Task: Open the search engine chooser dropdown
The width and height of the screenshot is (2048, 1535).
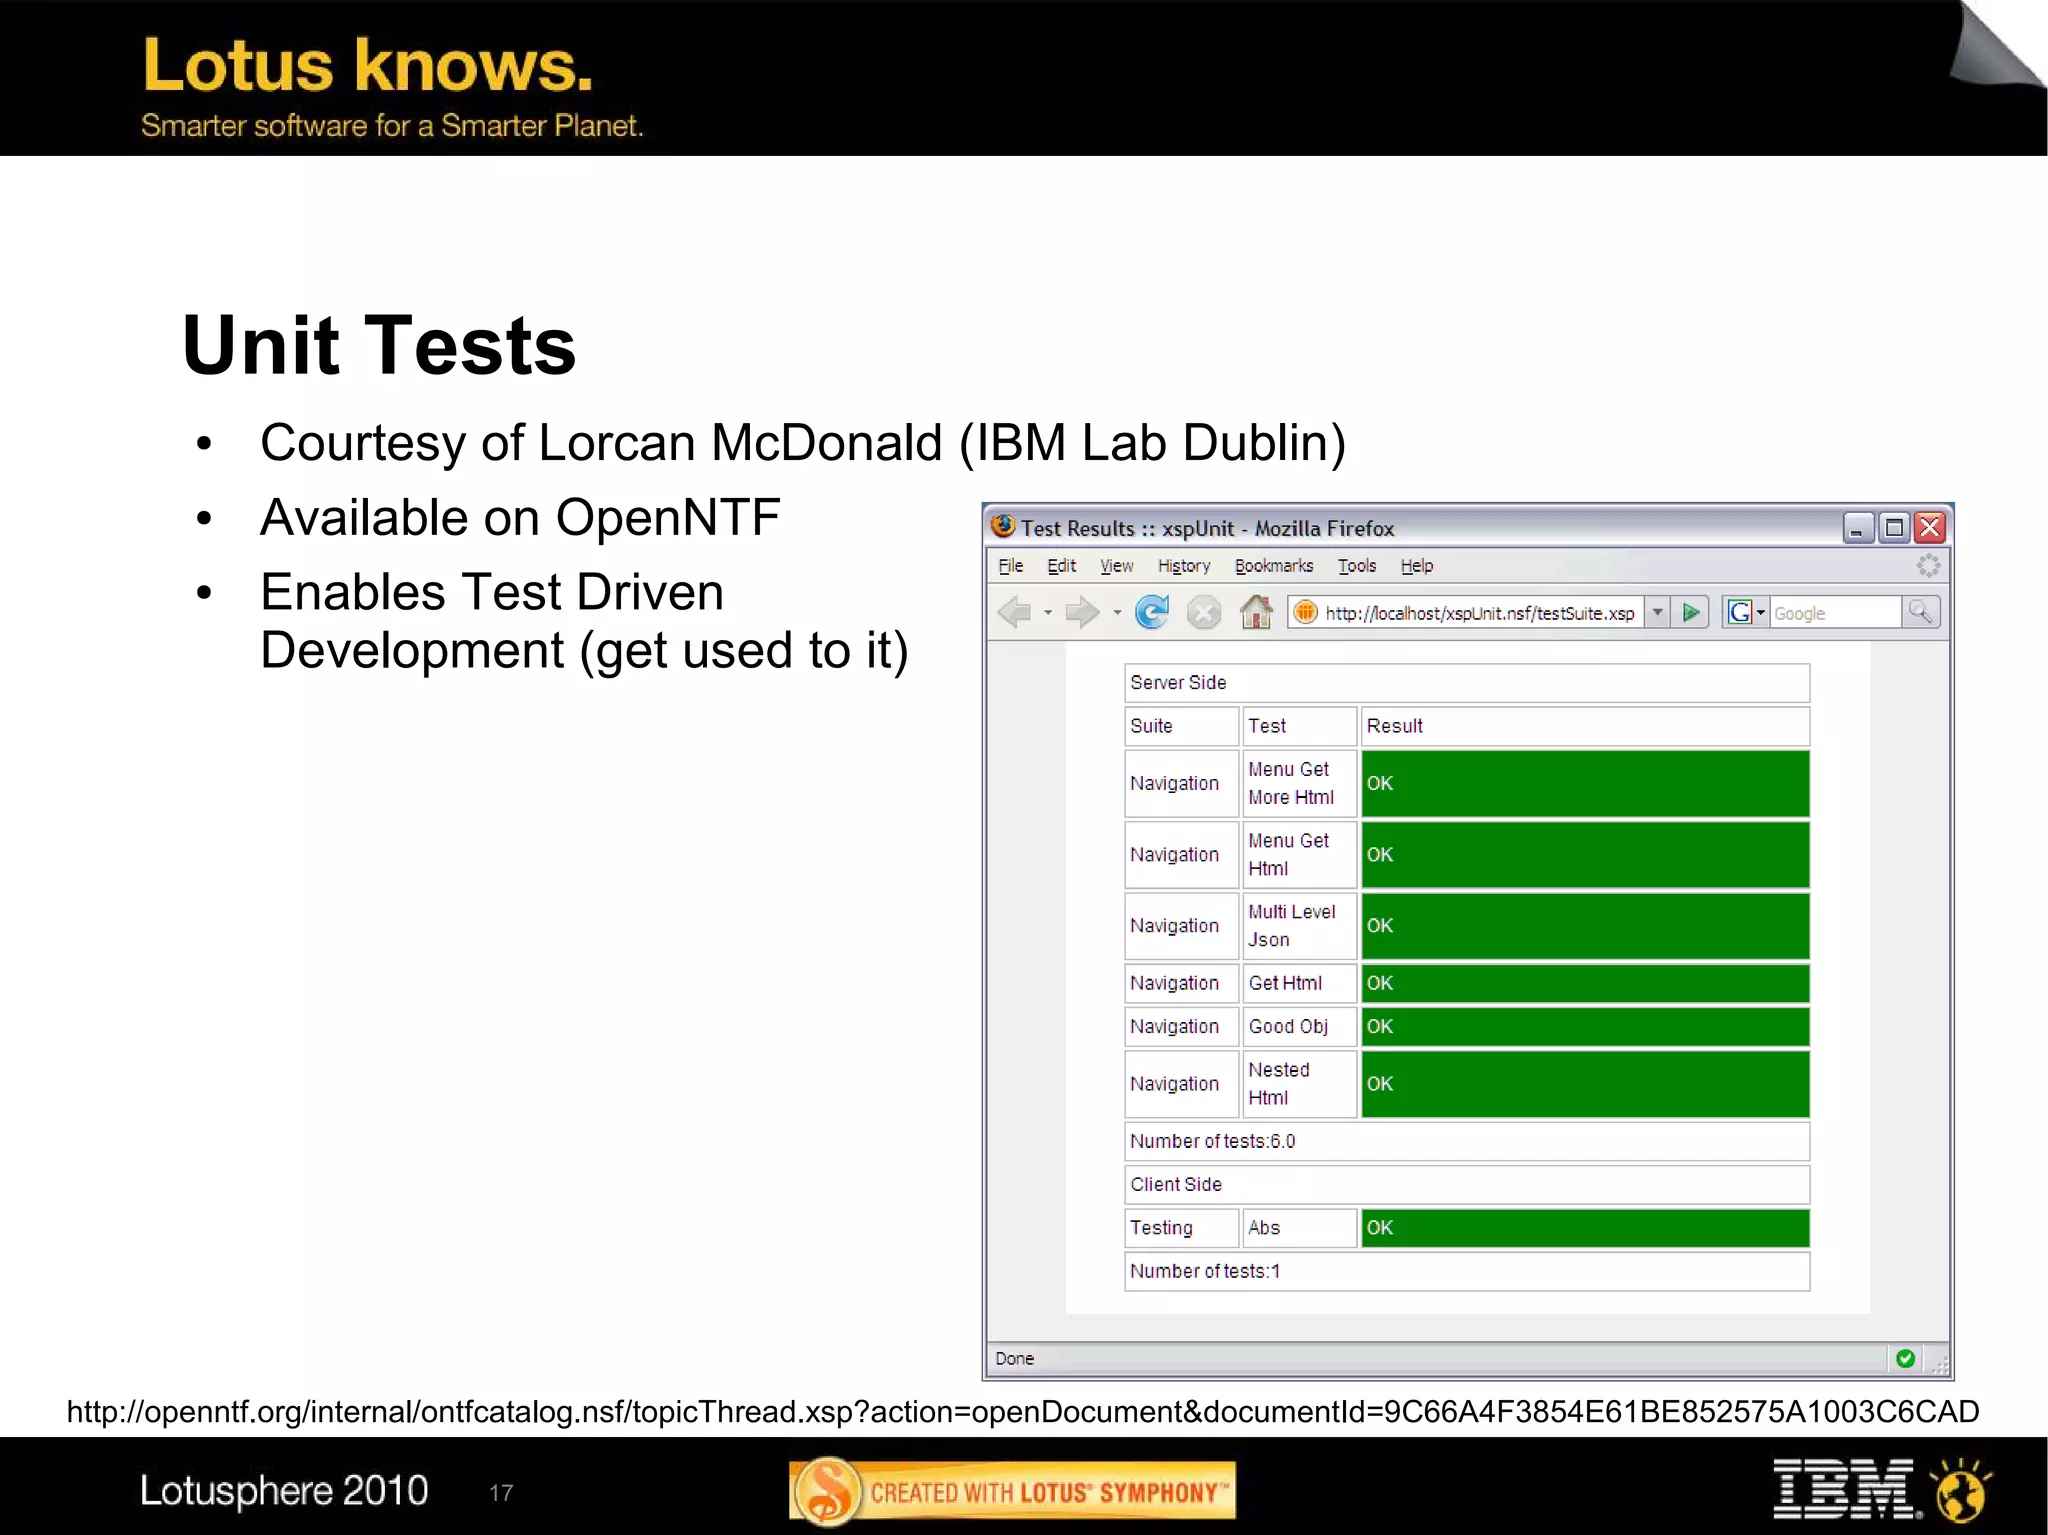Action: (1761, 612)
